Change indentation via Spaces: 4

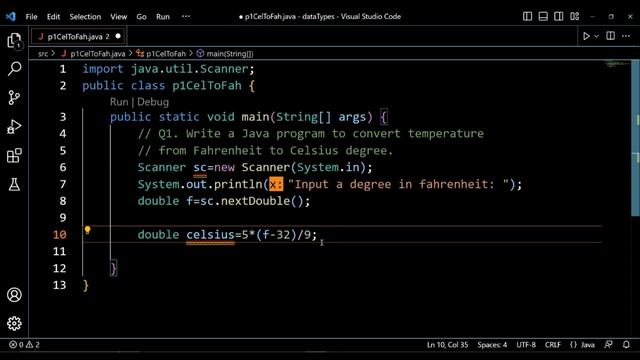(492, 344)
